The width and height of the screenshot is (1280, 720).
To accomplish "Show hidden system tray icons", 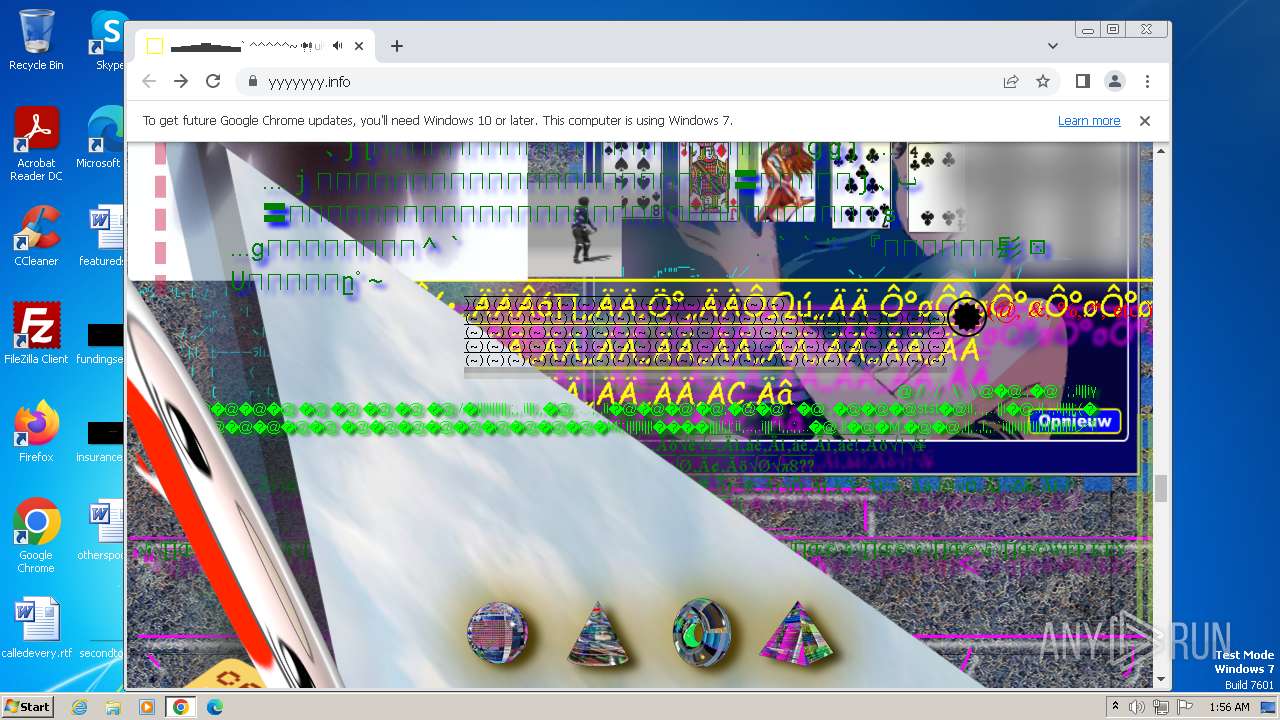I will click(x=1116, y=706).
